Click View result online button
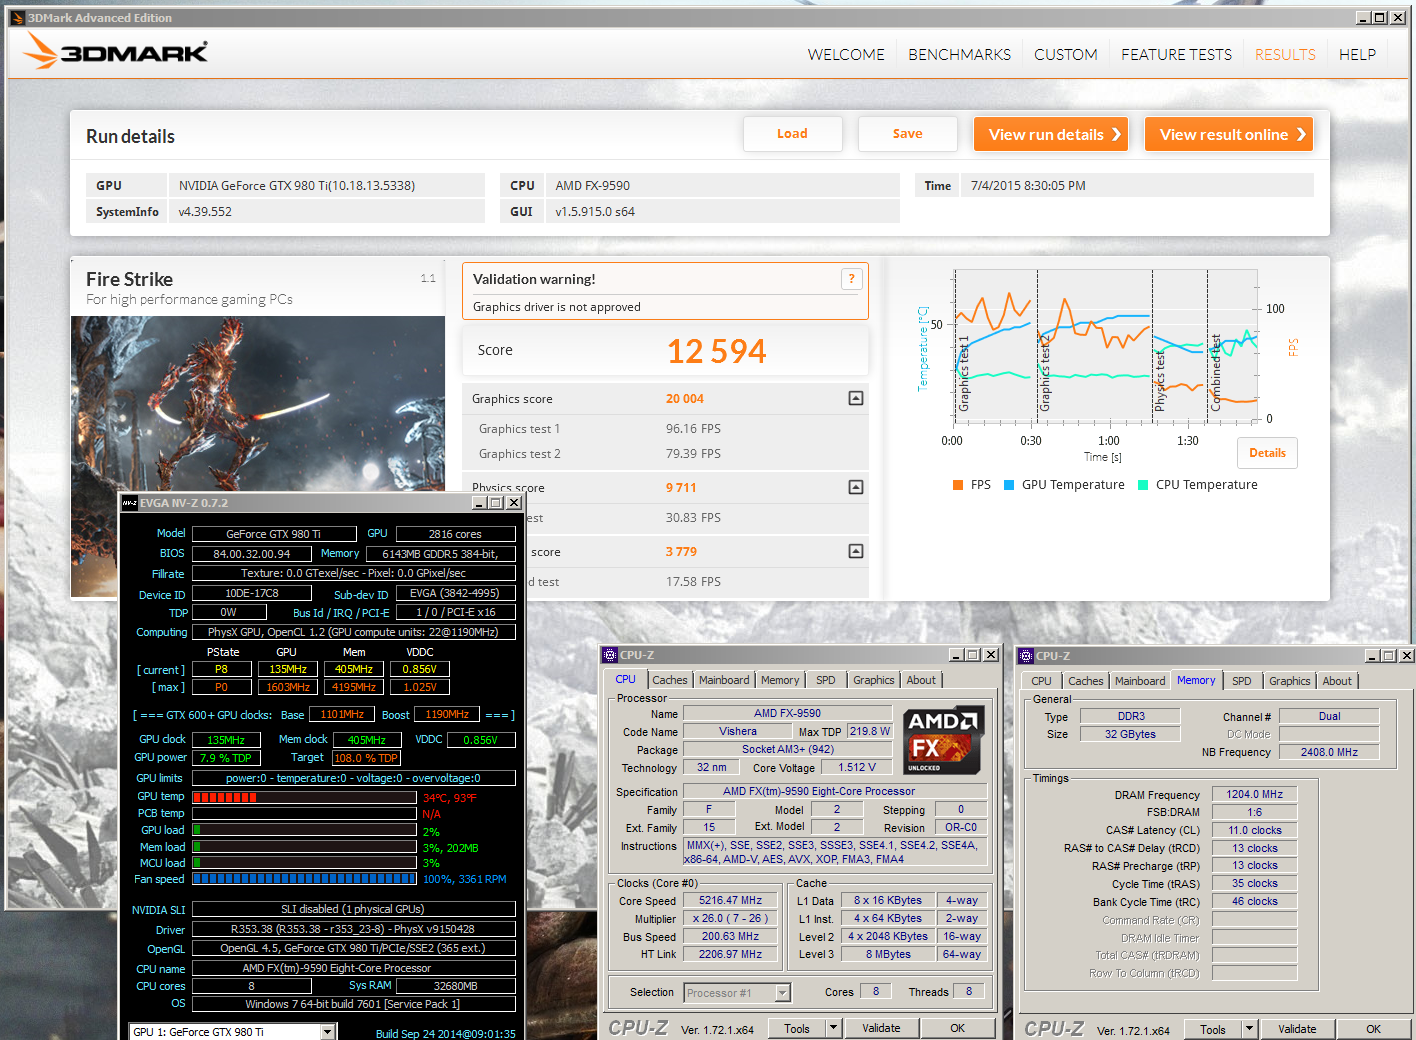Screen dimensions: 1416x1040 click(x=1229, y=134)
